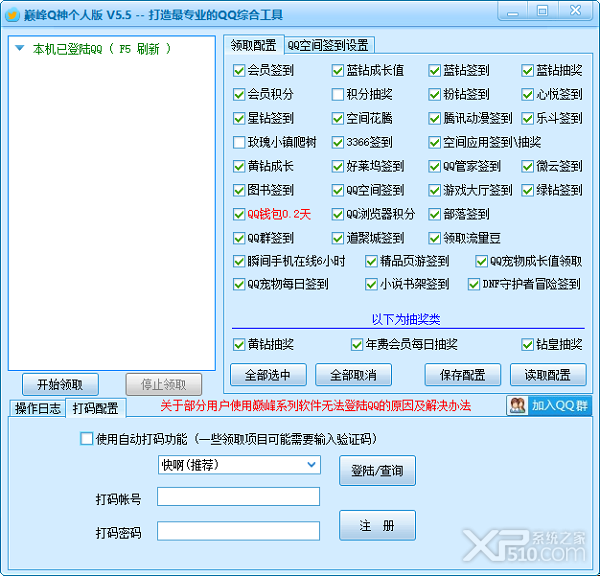
Task: Uncheck the 小说书架签到 checkbox
Action: pyautogui.click(x=371, y=284)
